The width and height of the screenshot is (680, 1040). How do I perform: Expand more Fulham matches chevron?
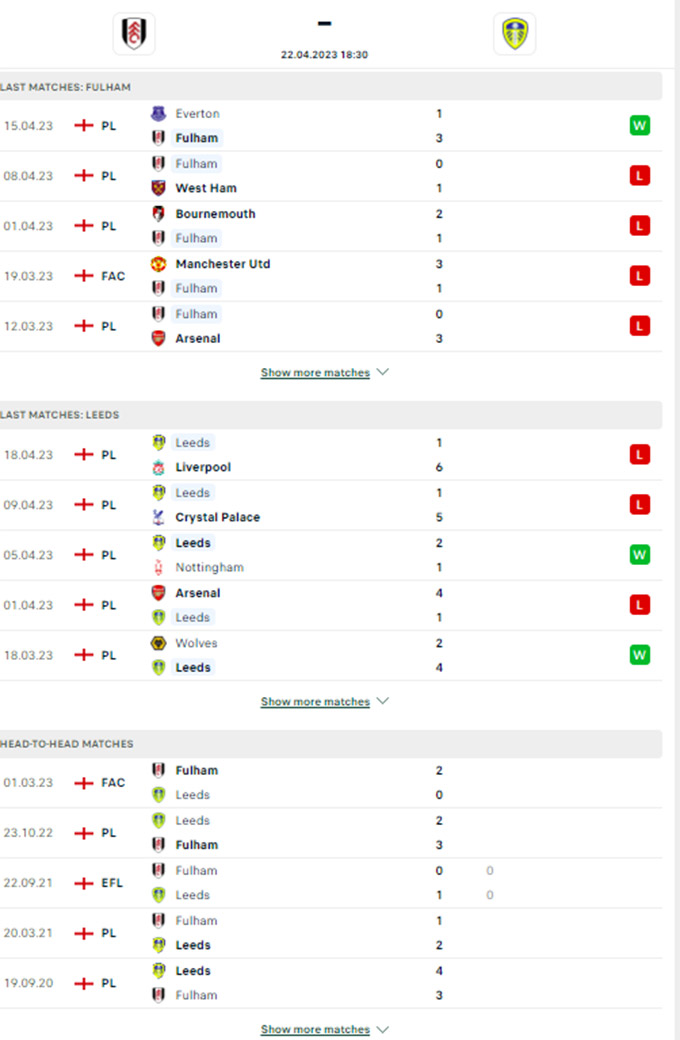[x=383, y=372]
